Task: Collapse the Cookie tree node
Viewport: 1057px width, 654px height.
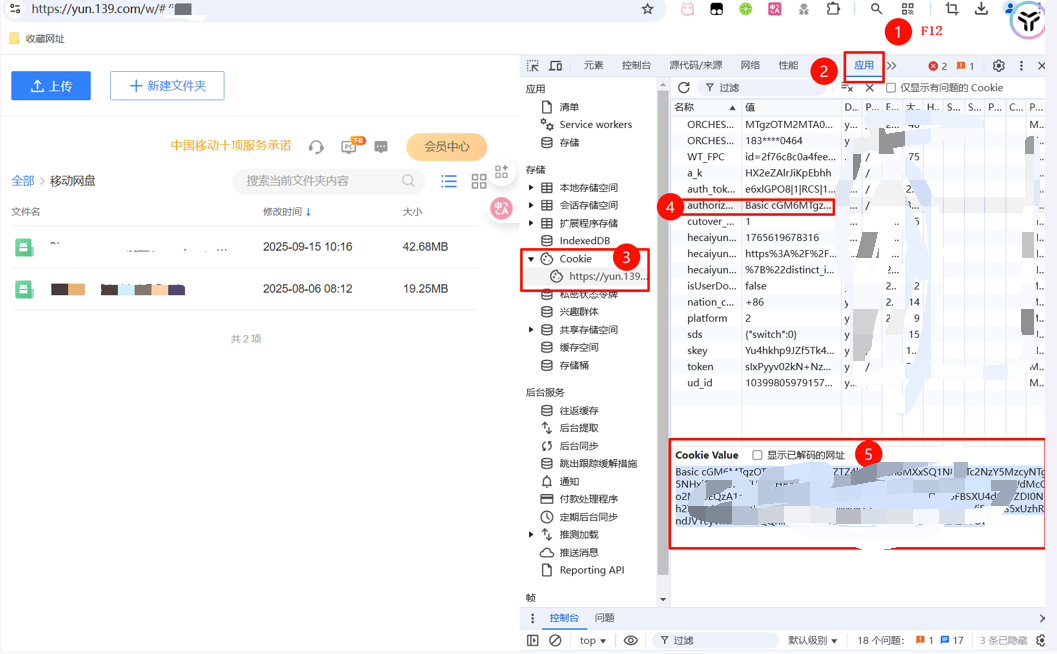Action: [x=531, y=259]
